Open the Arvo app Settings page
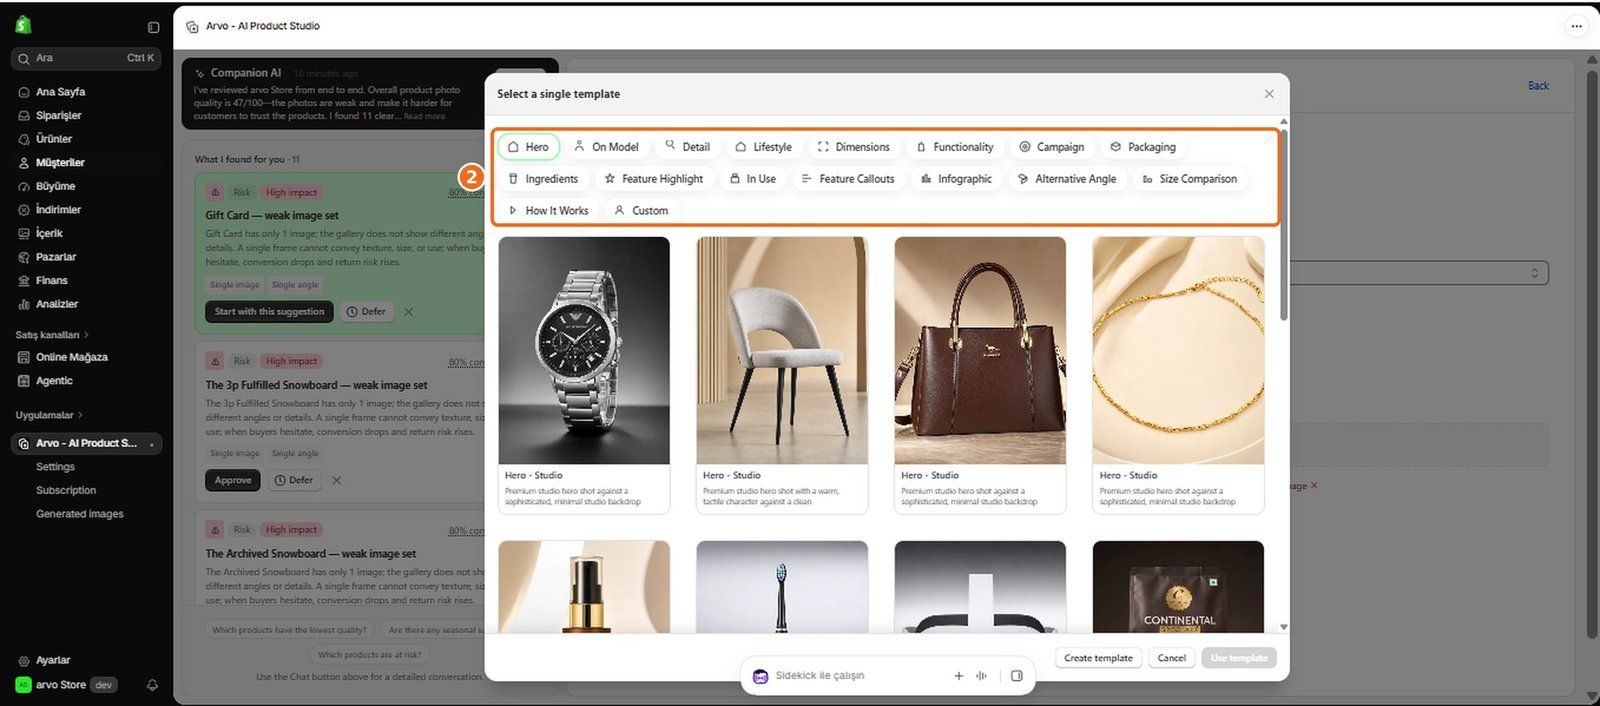This screenshot has width=1600, height=706. pyautogui.click(x=55, y=467)
